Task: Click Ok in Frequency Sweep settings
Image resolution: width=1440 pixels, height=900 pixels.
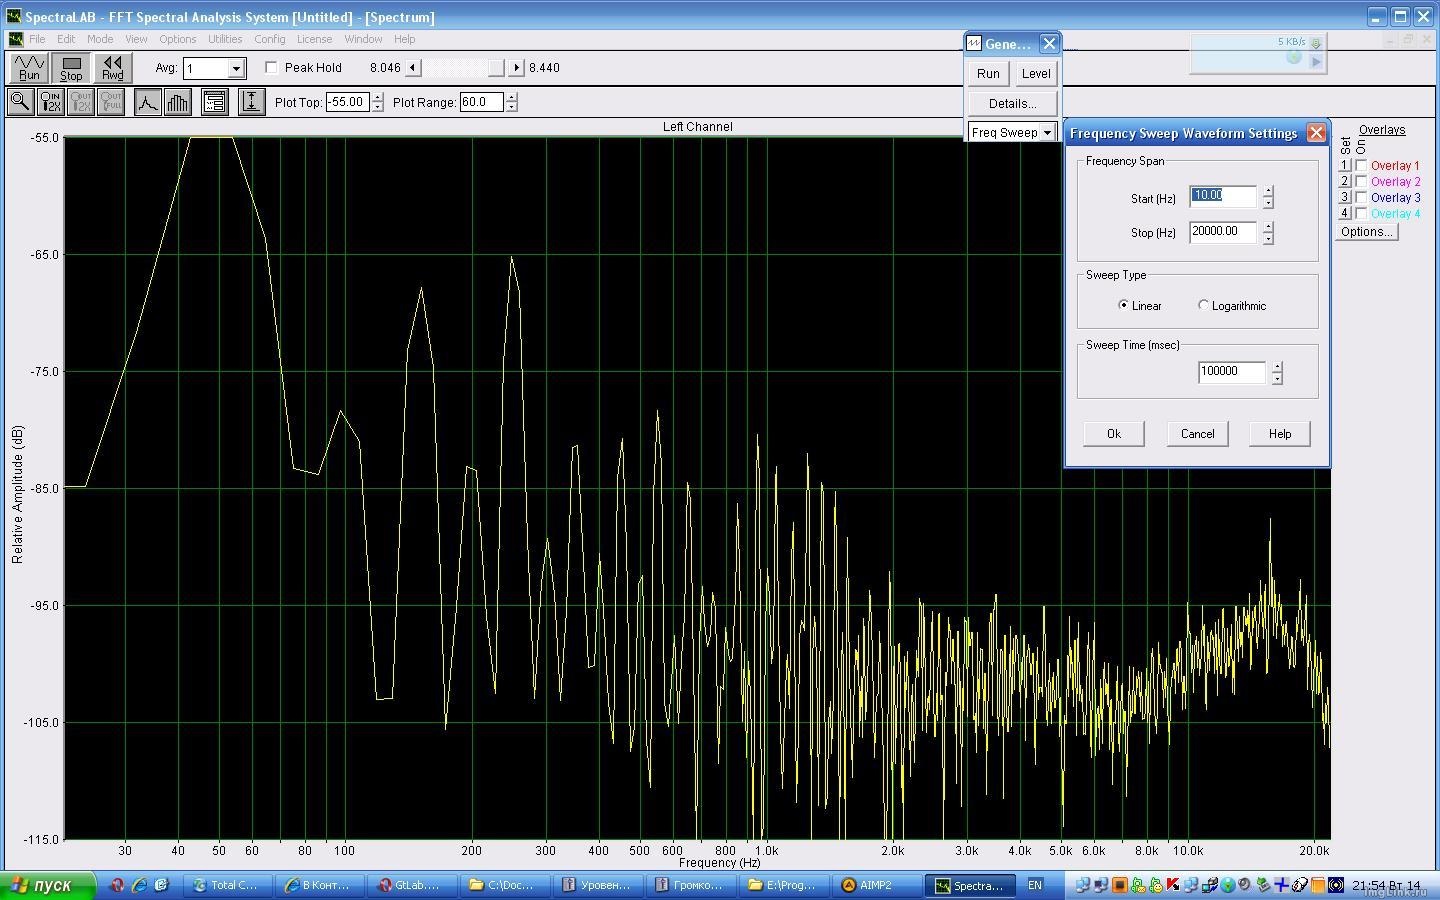Action: click(x=1113, y=434)
